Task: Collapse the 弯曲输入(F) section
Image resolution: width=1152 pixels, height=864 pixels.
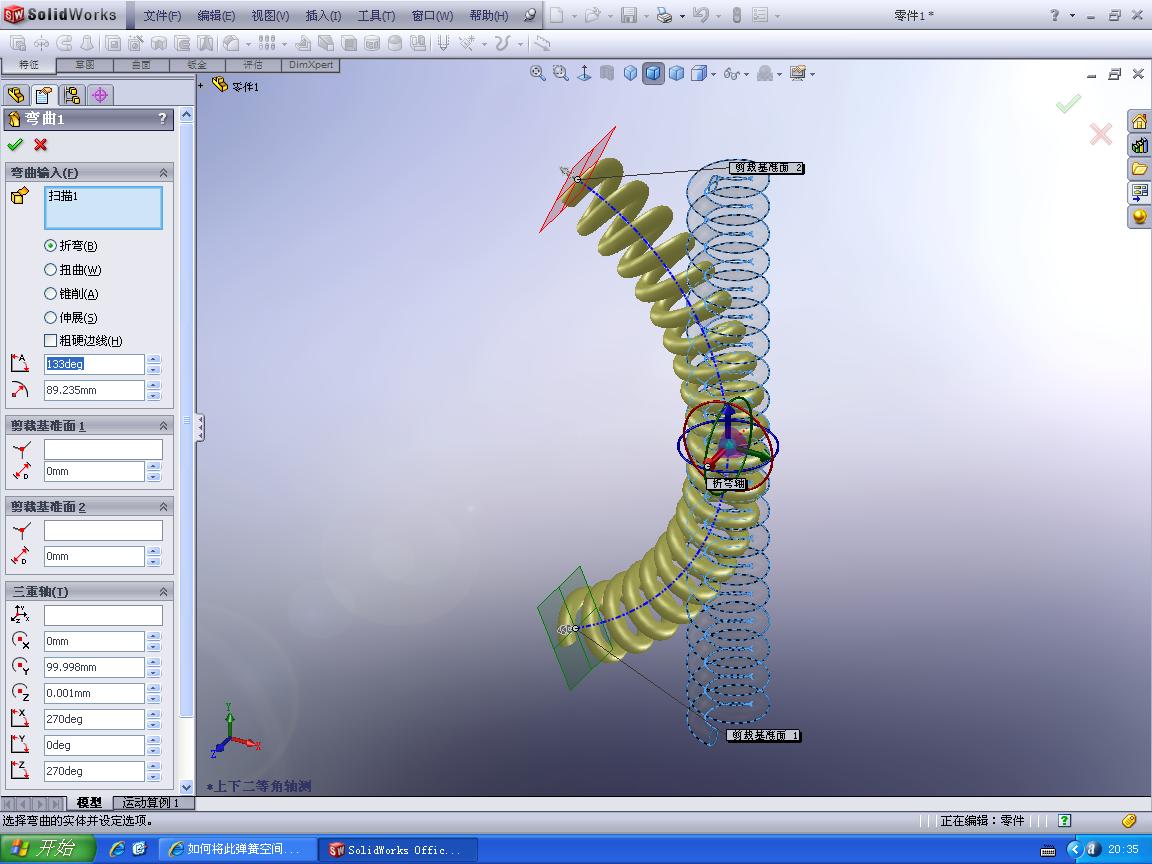Action: pyautogui.click(x=163, y=173)
